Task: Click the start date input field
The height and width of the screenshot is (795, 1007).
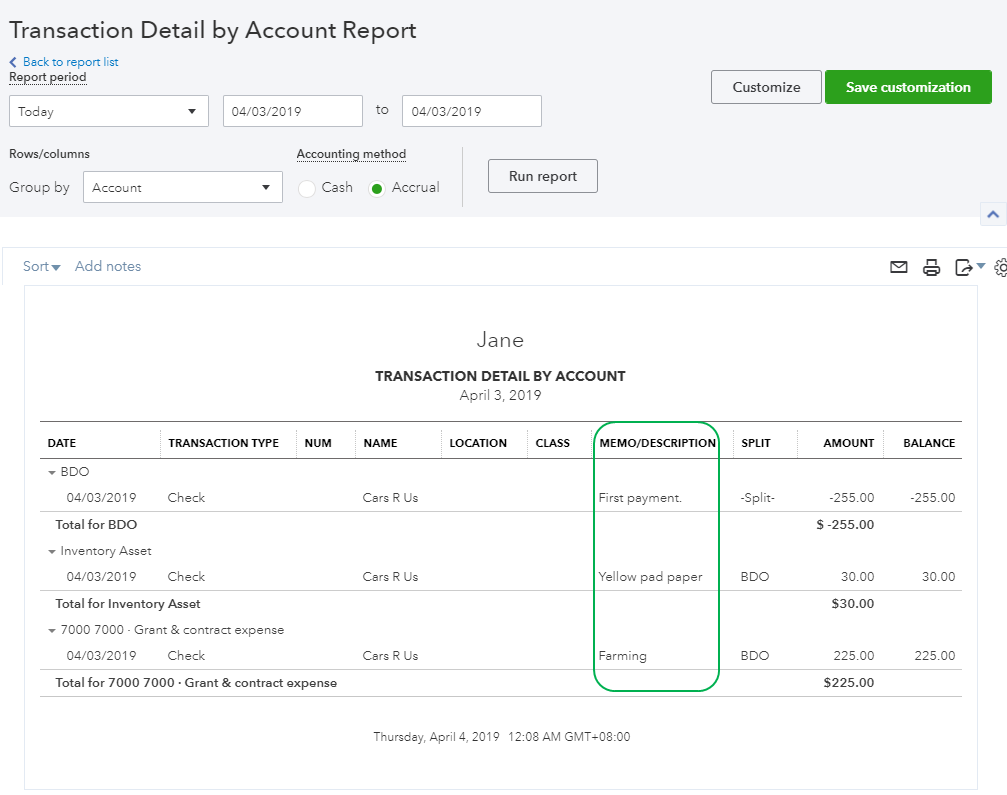Action: pyautogui.click(x=292, y=111)
